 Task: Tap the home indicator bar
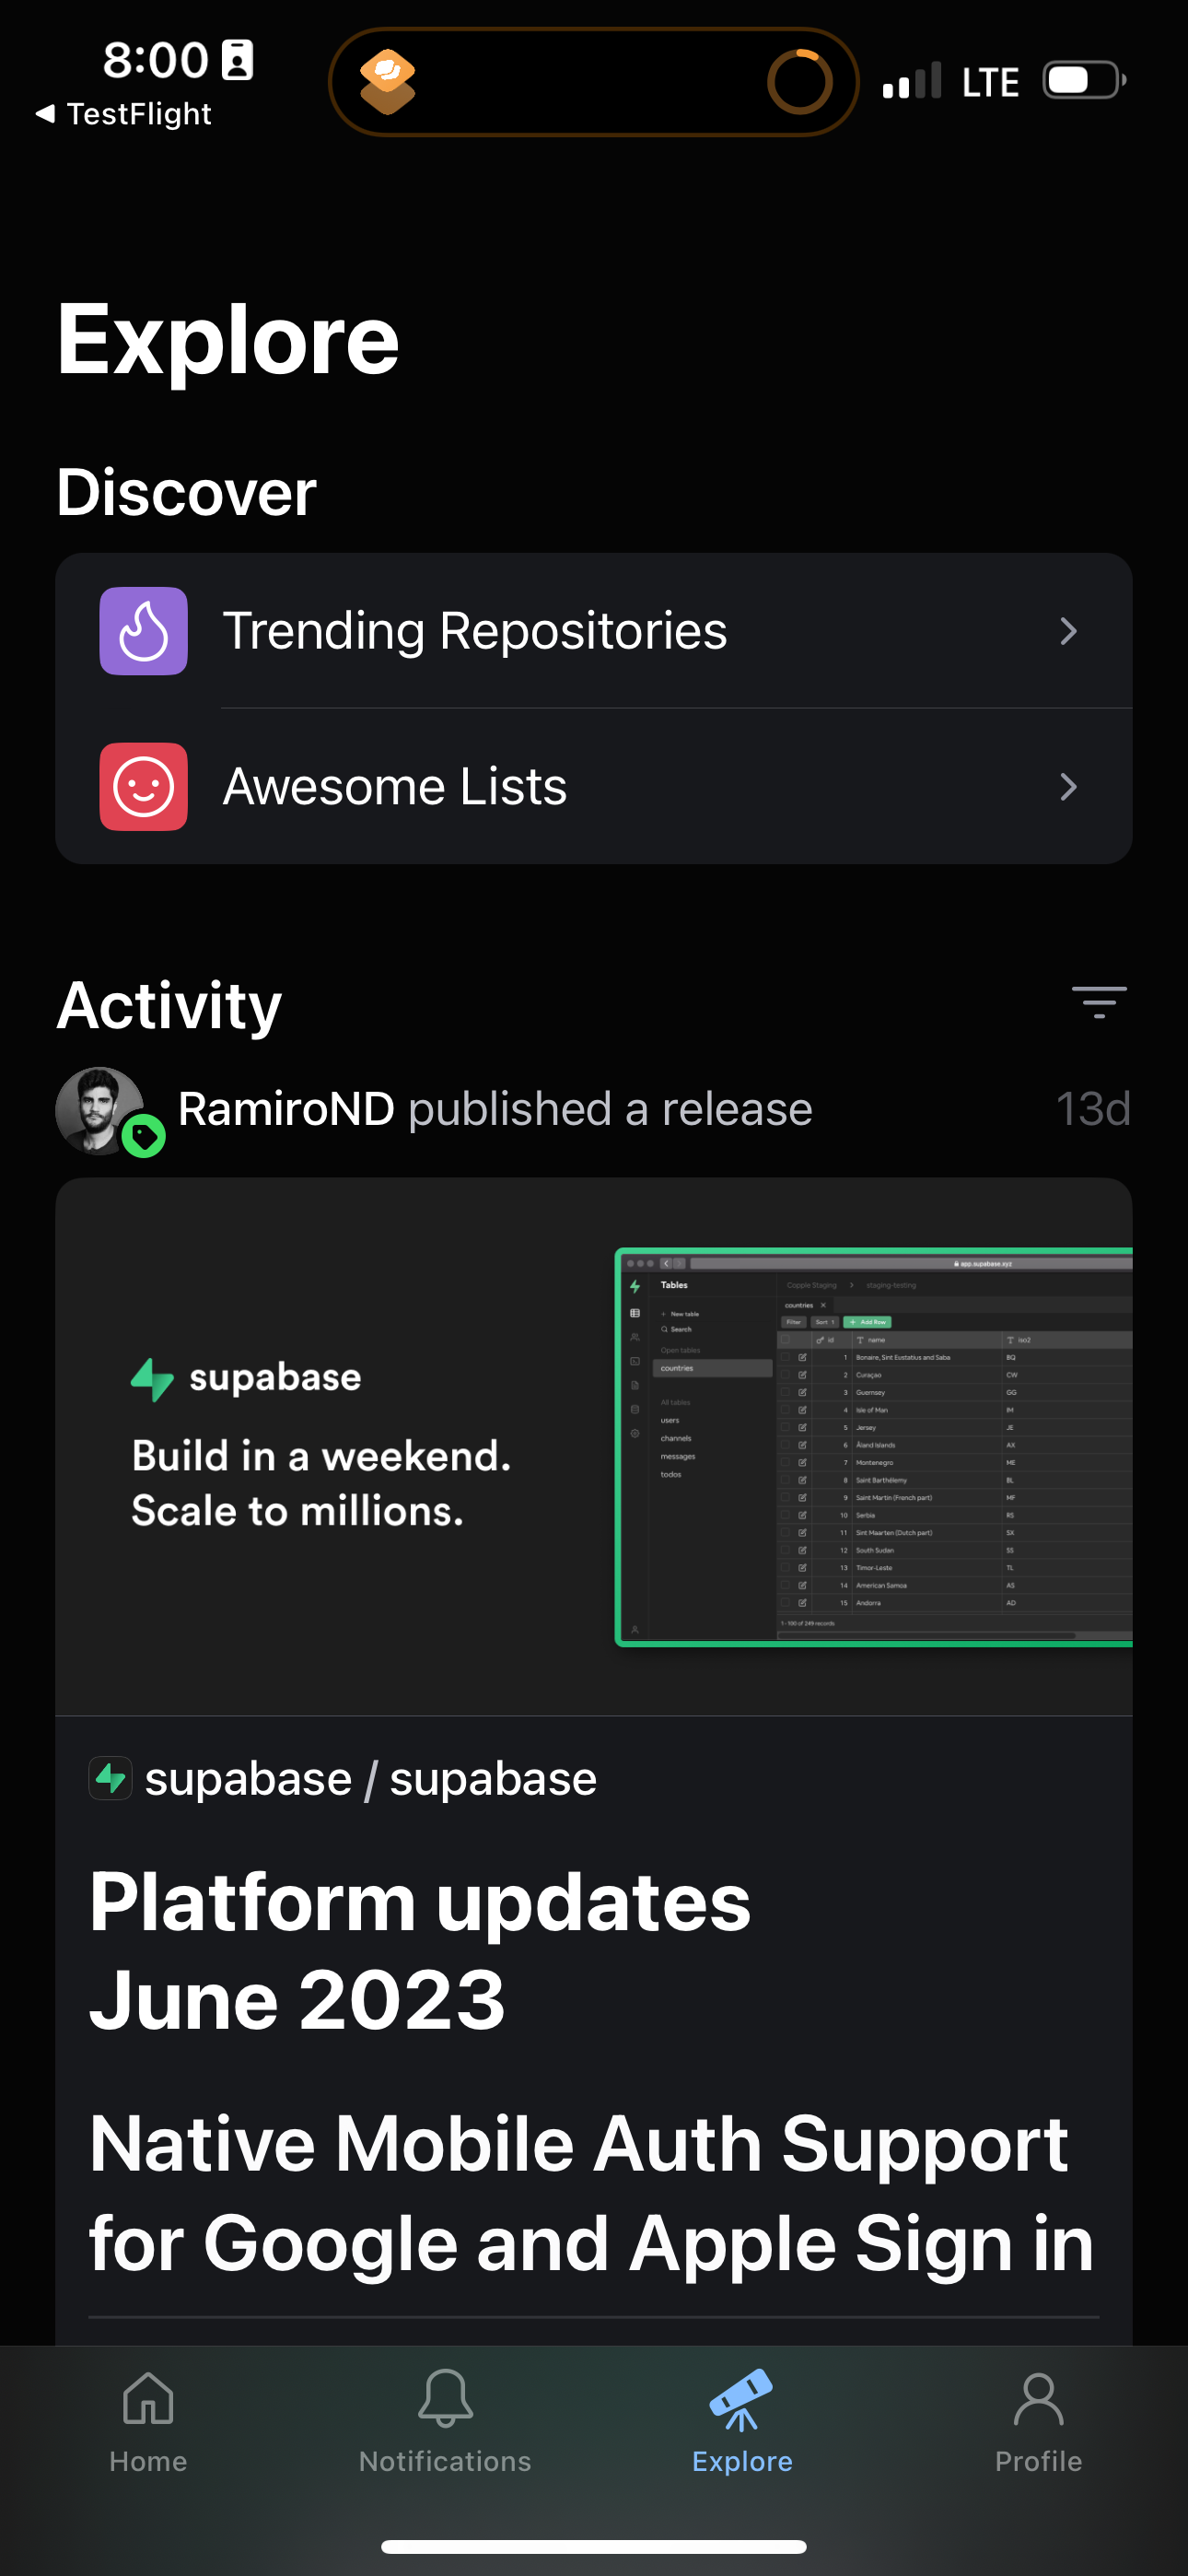(x=594, y=2546)
